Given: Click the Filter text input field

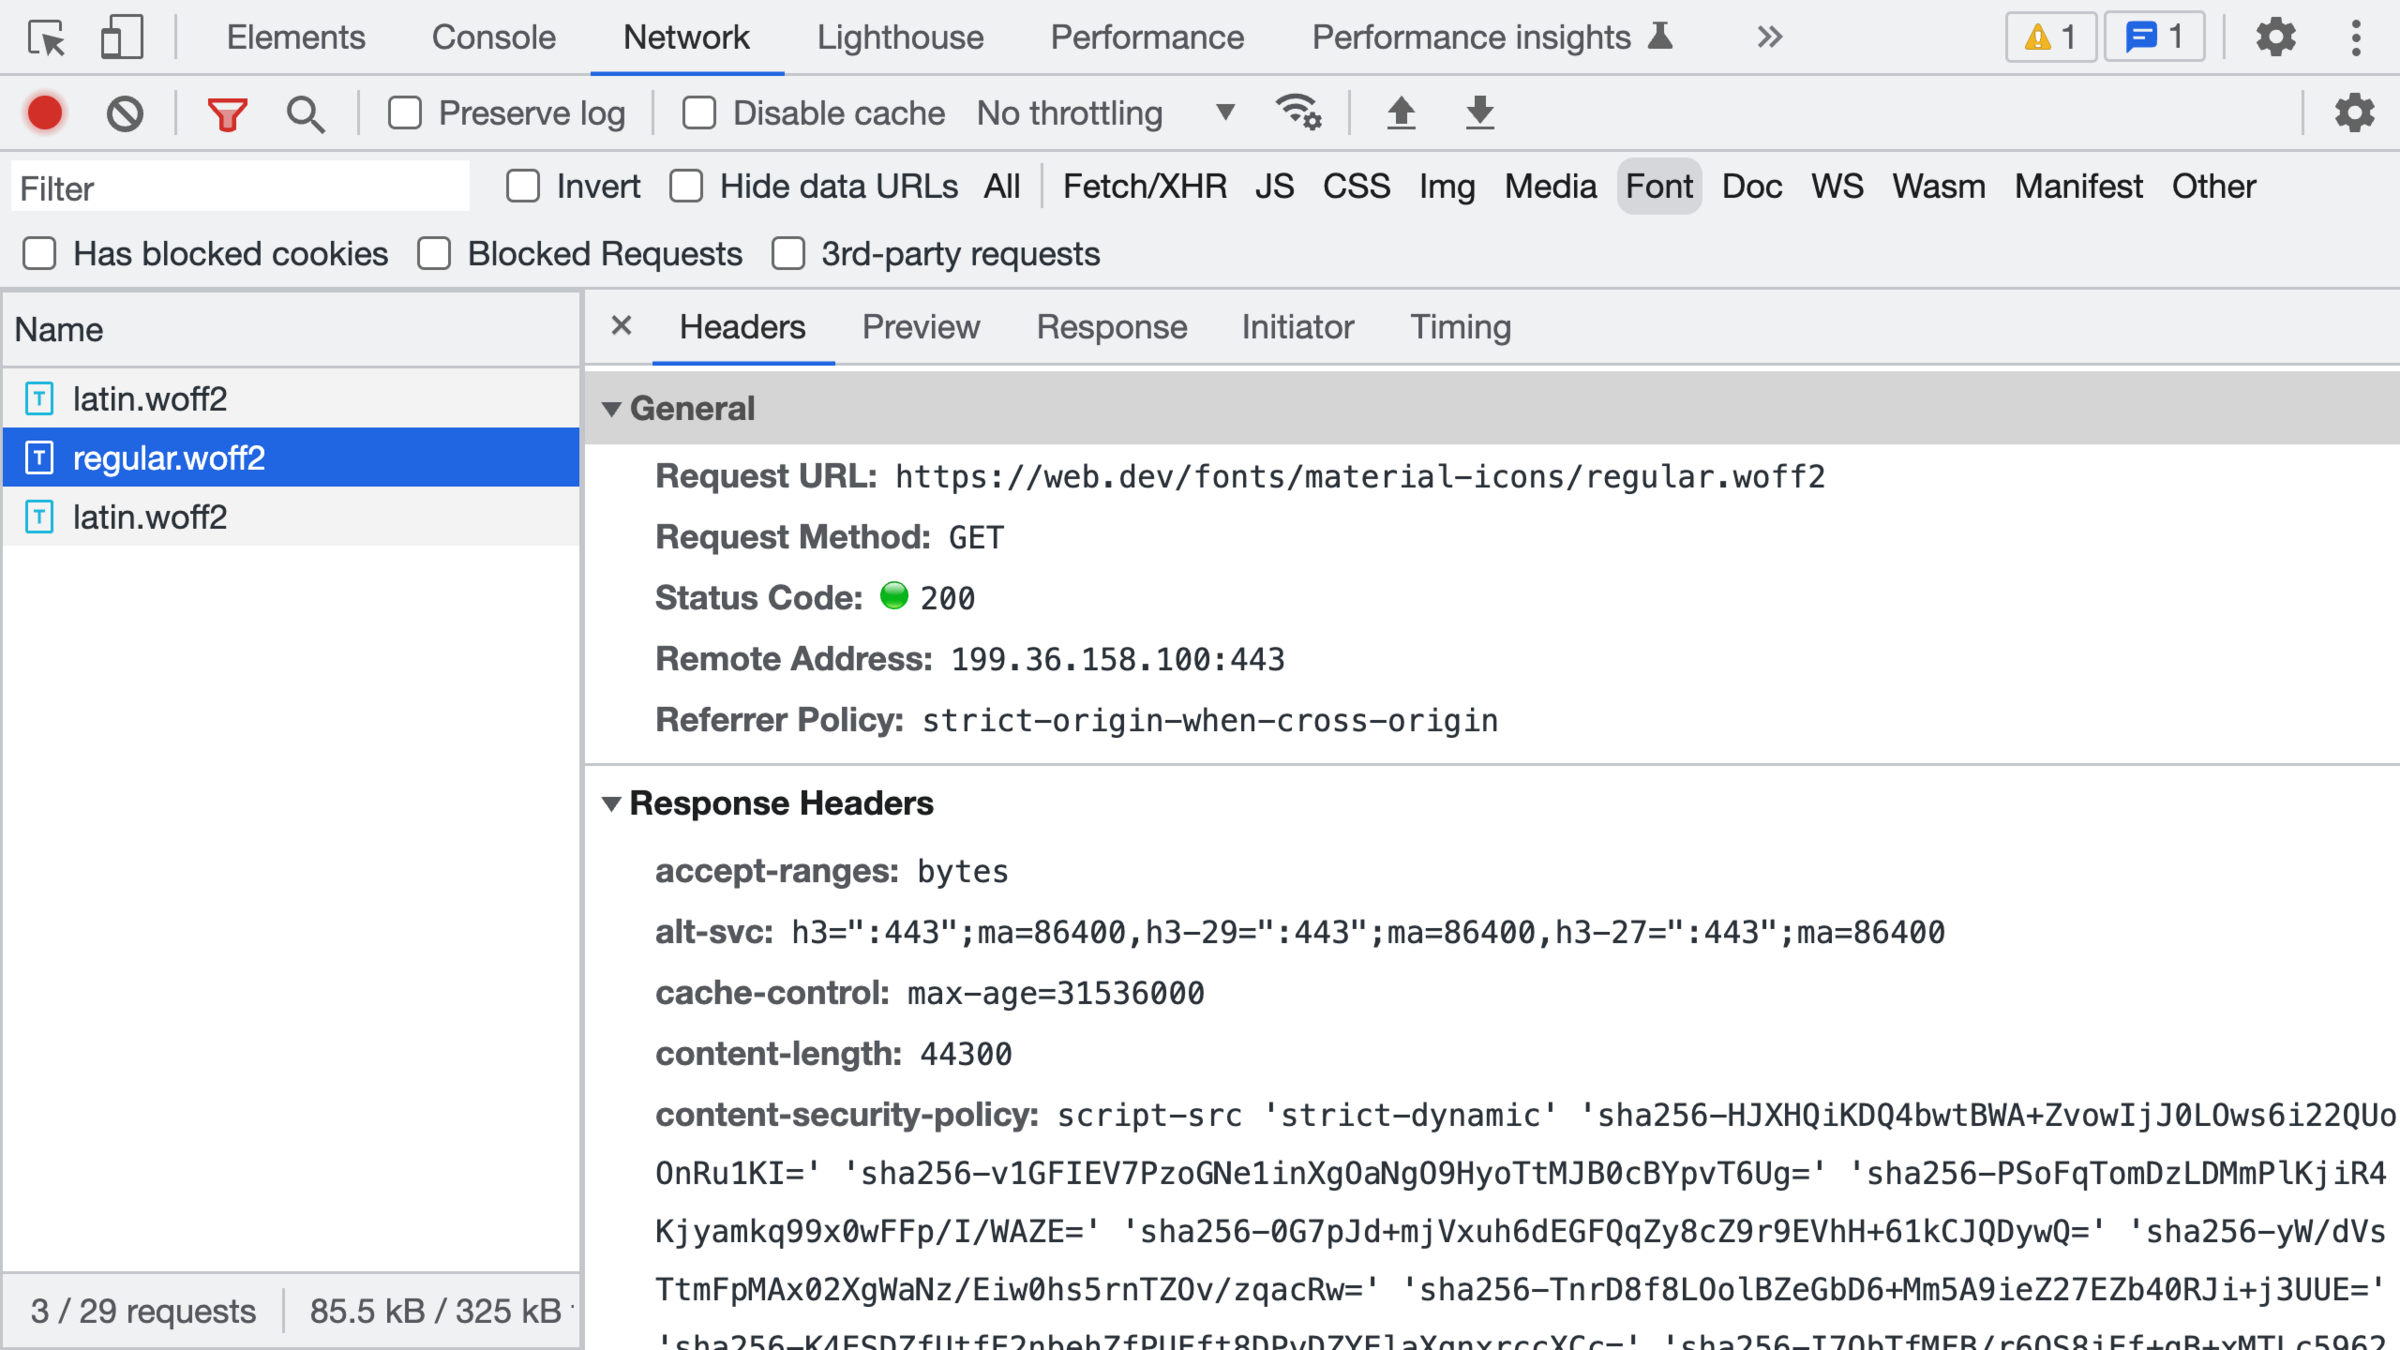Looking at the screenshot, I should point(240,188).
